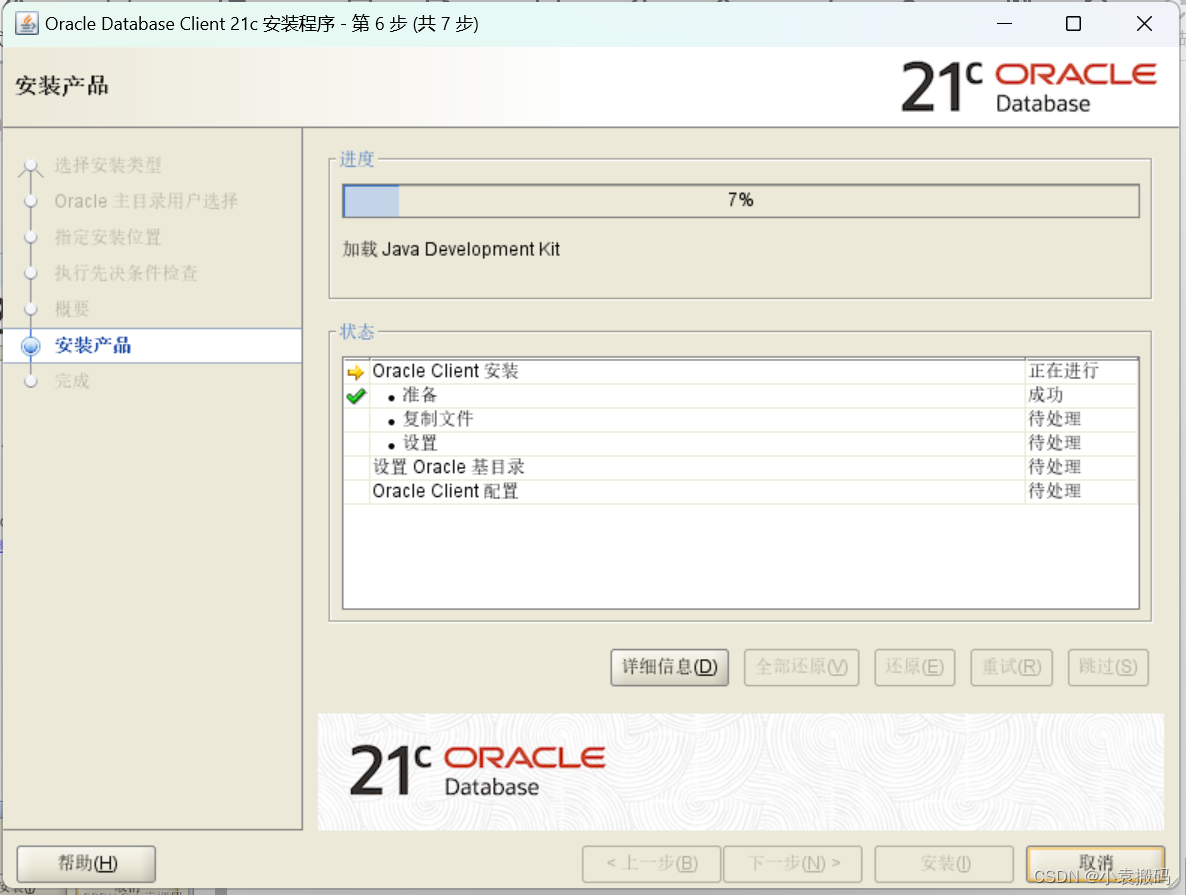Click the 还原(E) button

tap(914, 667)
